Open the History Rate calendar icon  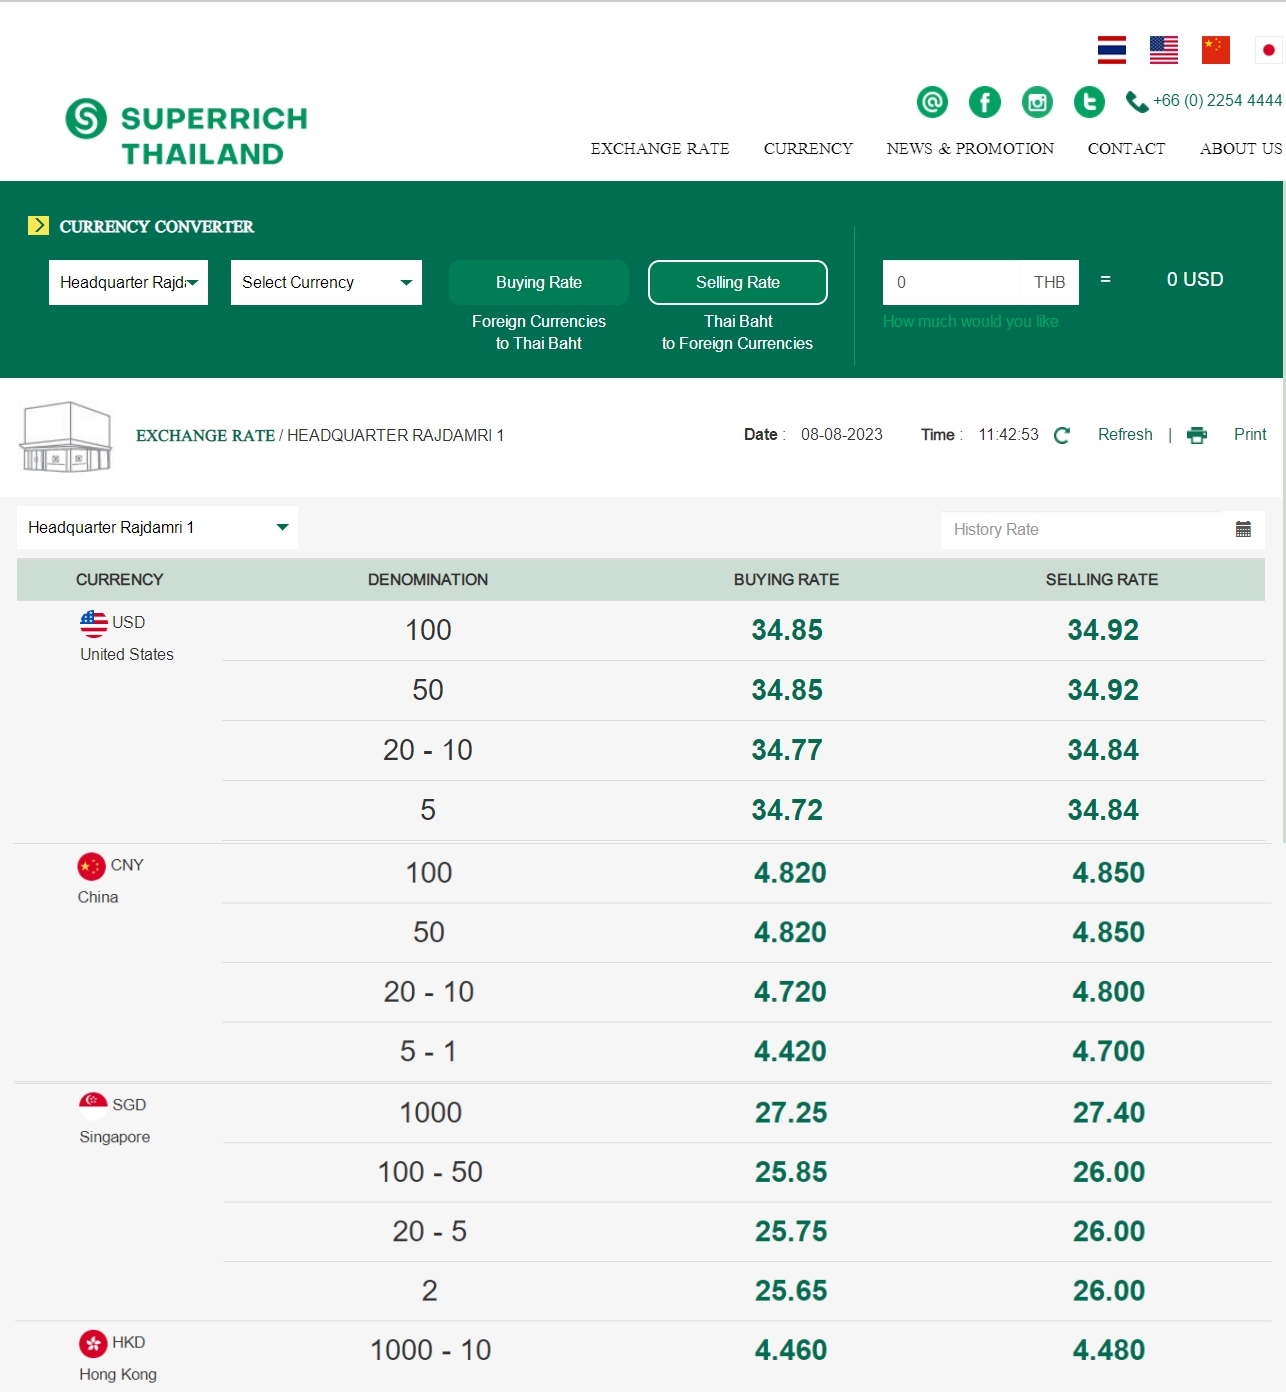[1243, 529]
